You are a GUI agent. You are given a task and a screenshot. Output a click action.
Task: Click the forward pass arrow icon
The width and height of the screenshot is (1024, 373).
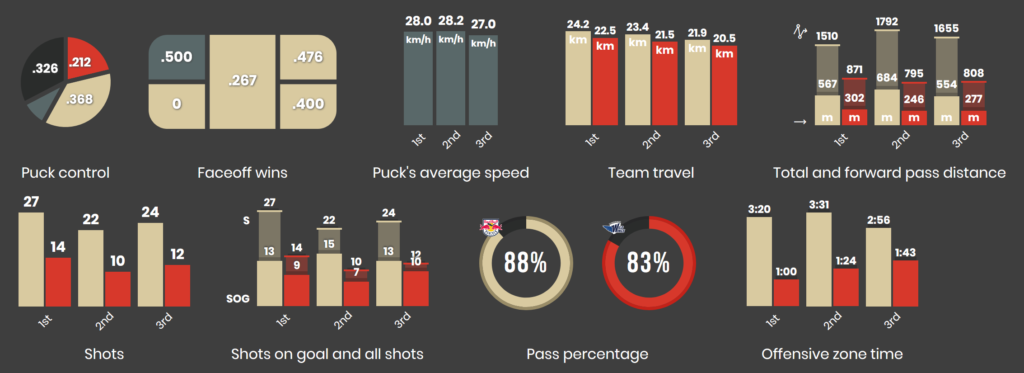pyautogui.click(x=798, y=122)
